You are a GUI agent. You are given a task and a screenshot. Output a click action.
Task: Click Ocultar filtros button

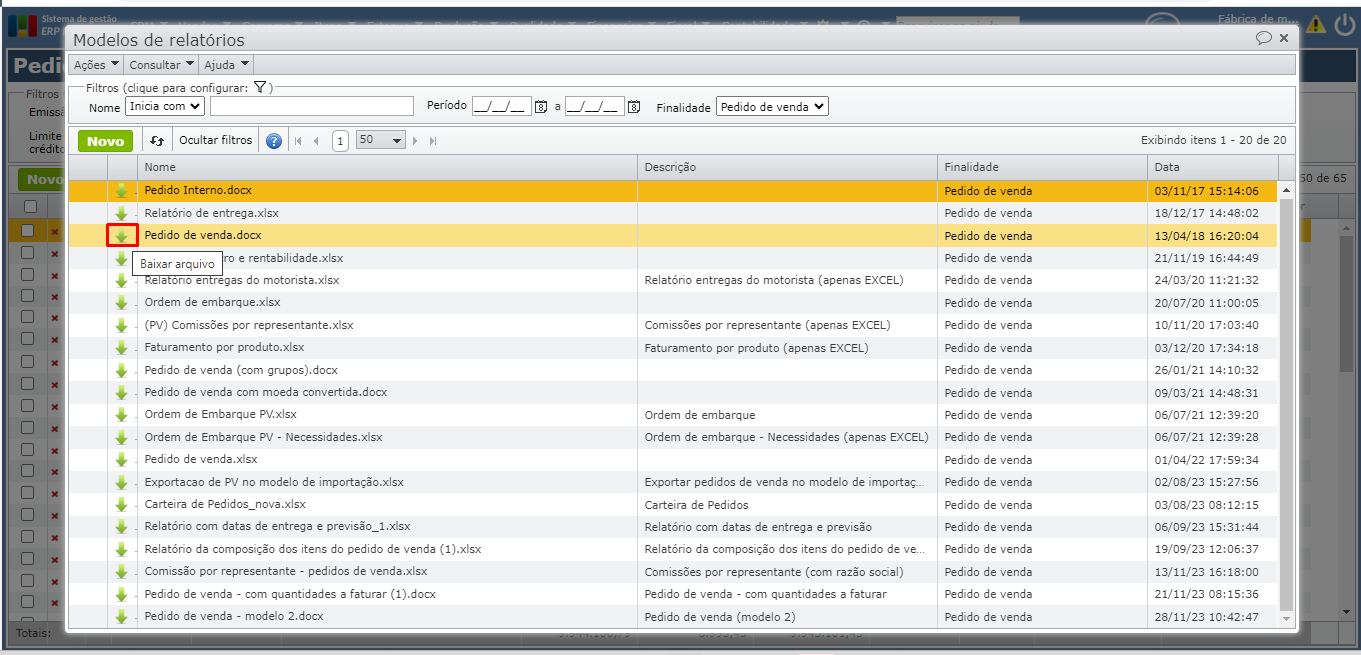[215, 141]
